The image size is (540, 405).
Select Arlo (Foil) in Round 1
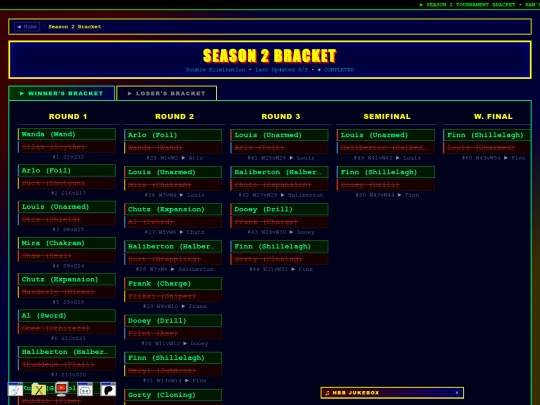click(x=67, y=170)
